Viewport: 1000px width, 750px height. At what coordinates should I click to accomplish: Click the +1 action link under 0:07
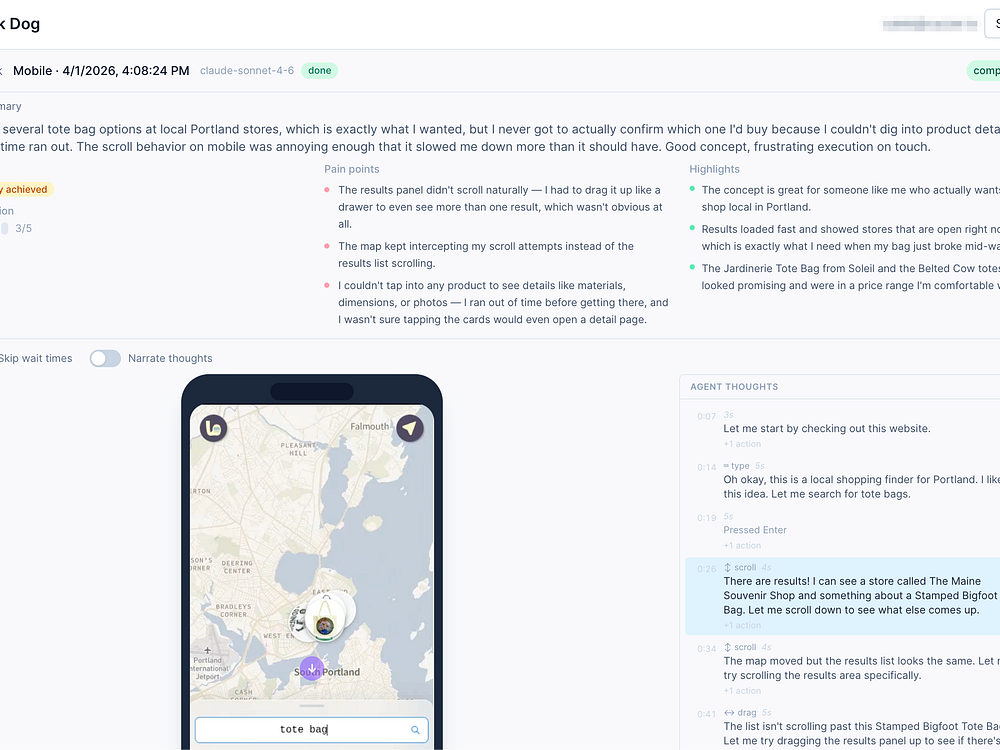point(742,444)
